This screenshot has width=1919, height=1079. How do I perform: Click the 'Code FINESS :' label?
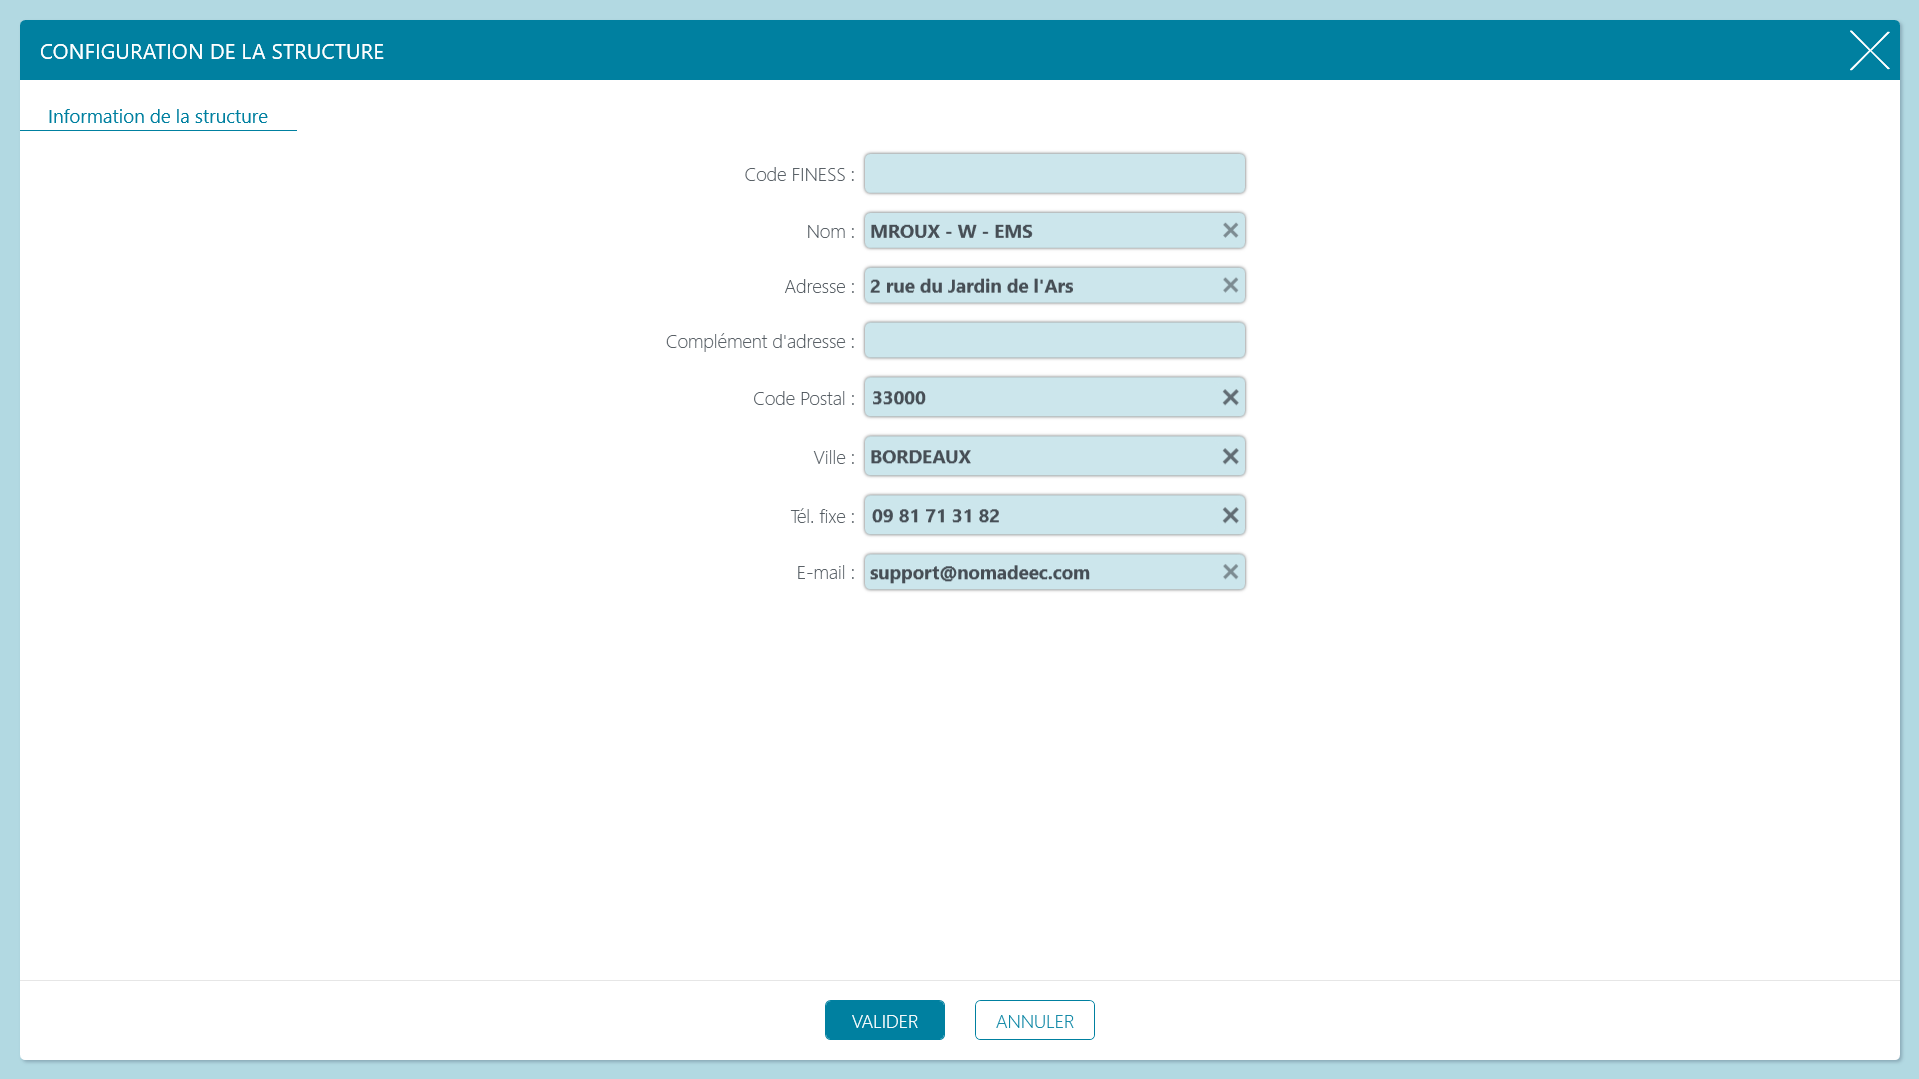pyautogui.click(x=799, y=175)
